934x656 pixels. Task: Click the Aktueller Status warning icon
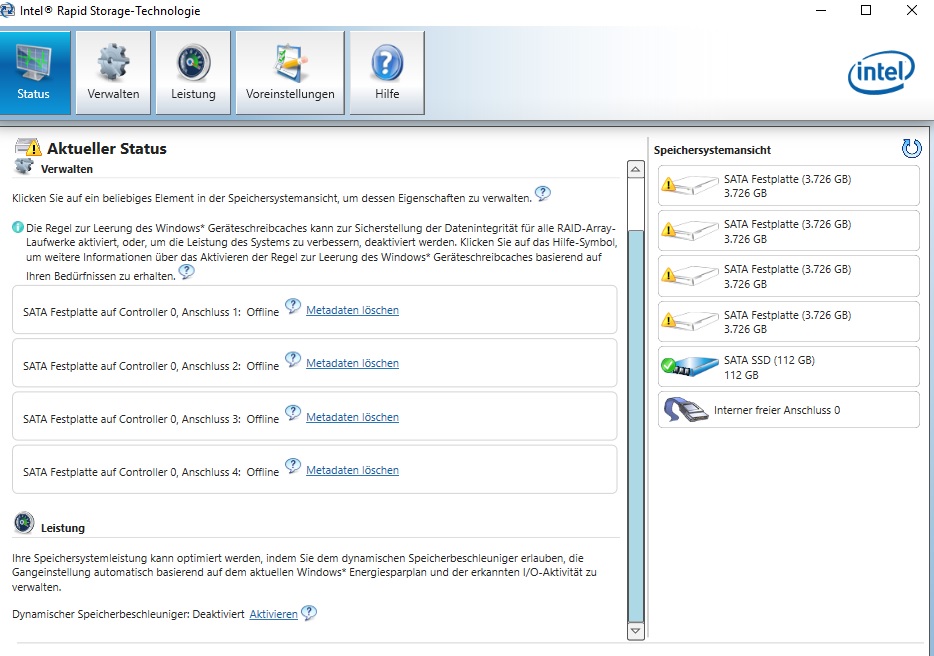pos(28,147)
